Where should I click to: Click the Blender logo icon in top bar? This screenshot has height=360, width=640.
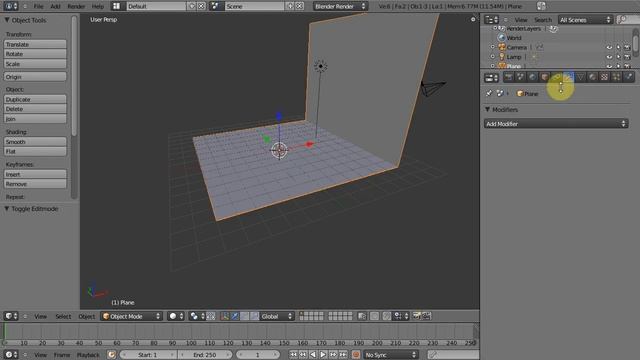pyautogui.click(x=541, y=6)
